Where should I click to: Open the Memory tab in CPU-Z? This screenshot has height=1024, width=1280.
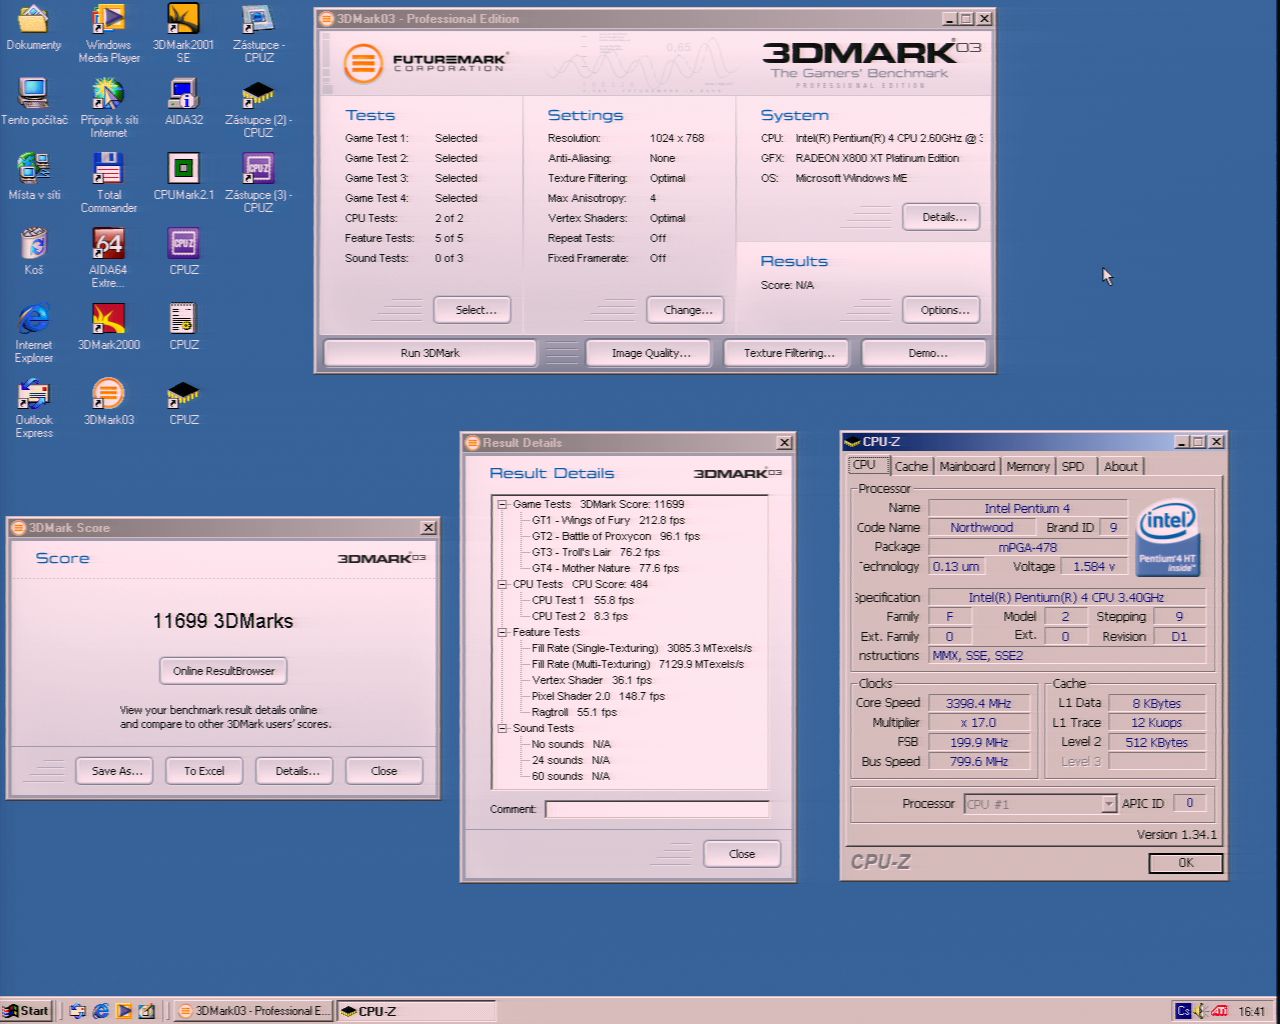coord(1028,466)
